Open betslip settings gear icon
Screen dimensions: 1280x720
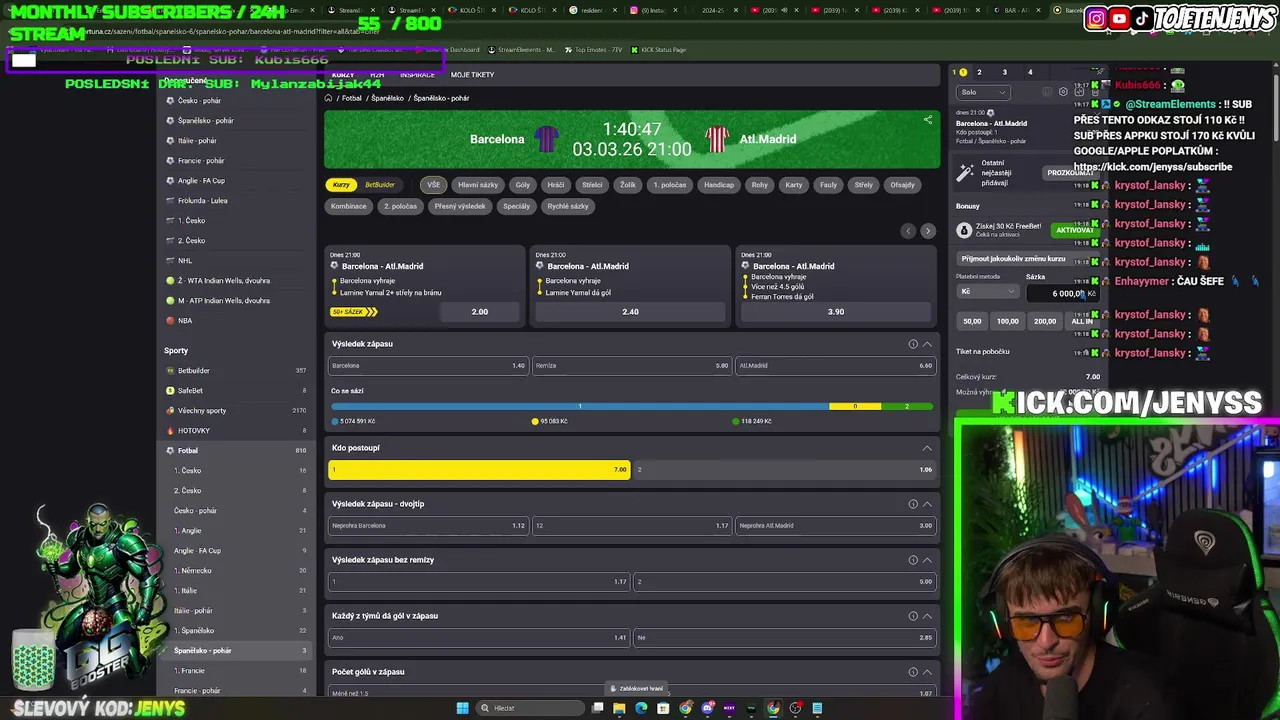coord(1063,92)
